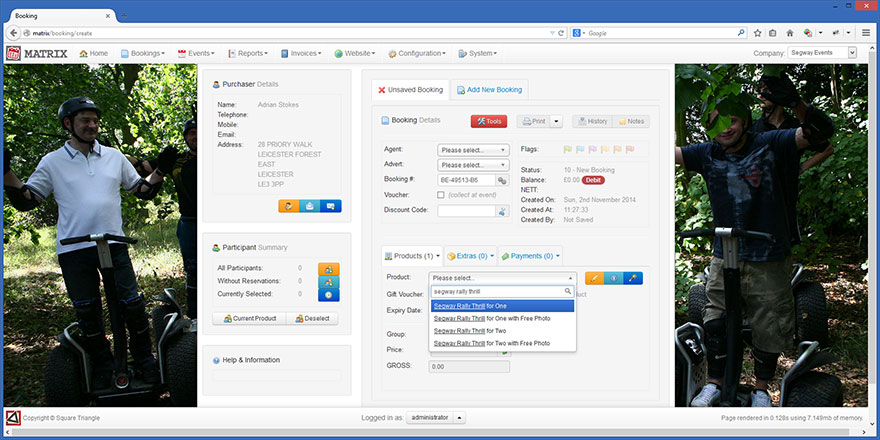Click the Current Product button

250,318
